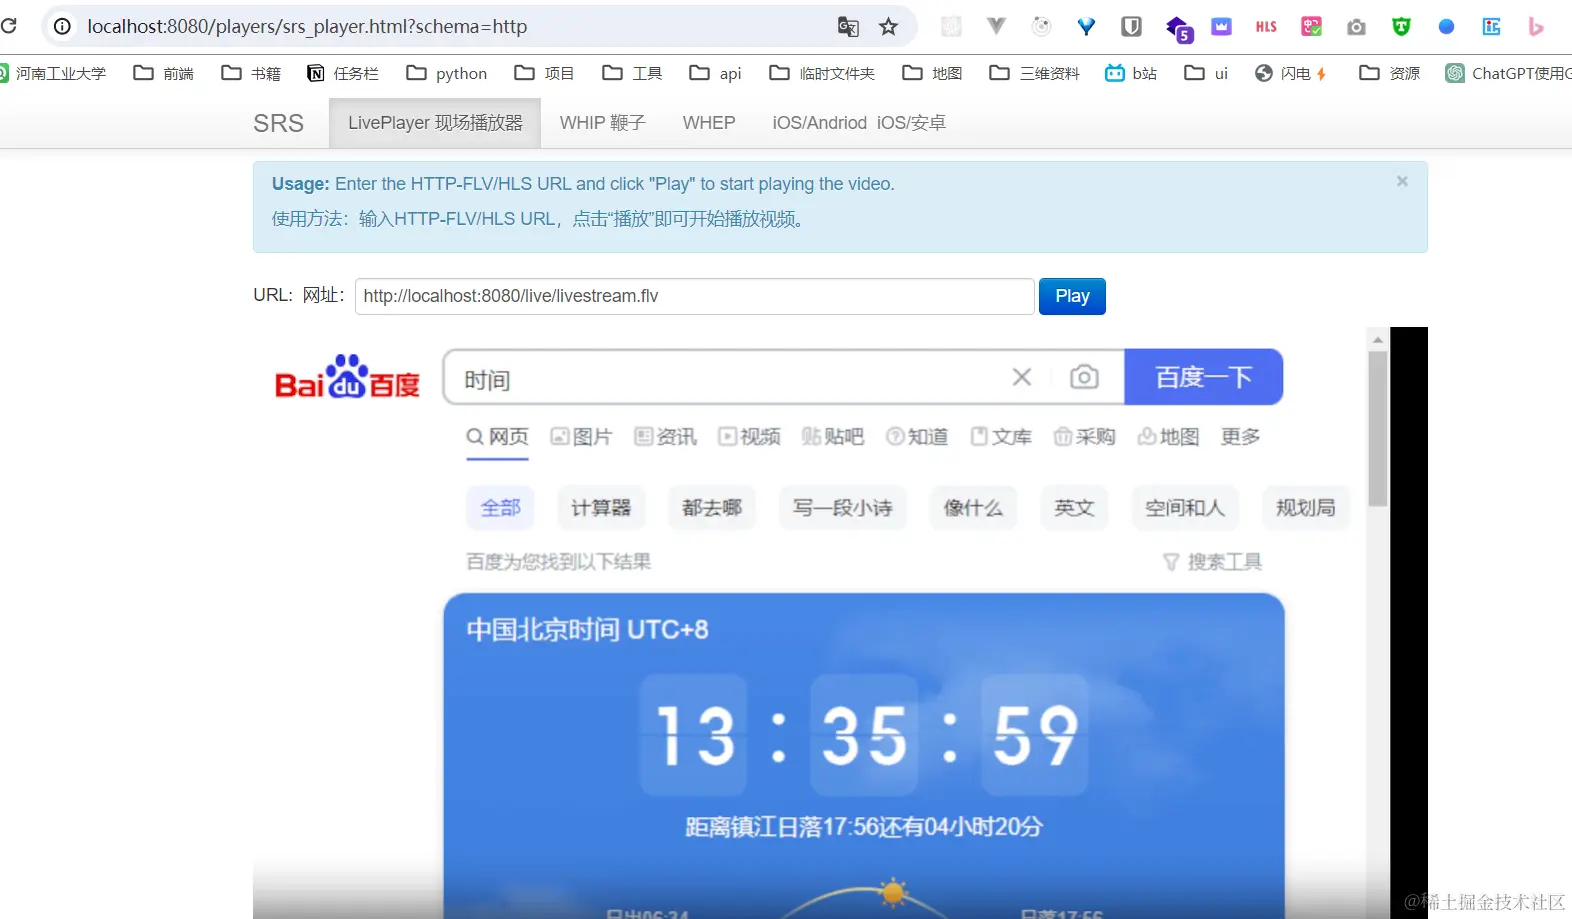Select the 网页 tab in Baidu results
Screen dimensions: 1572x919
498,437
